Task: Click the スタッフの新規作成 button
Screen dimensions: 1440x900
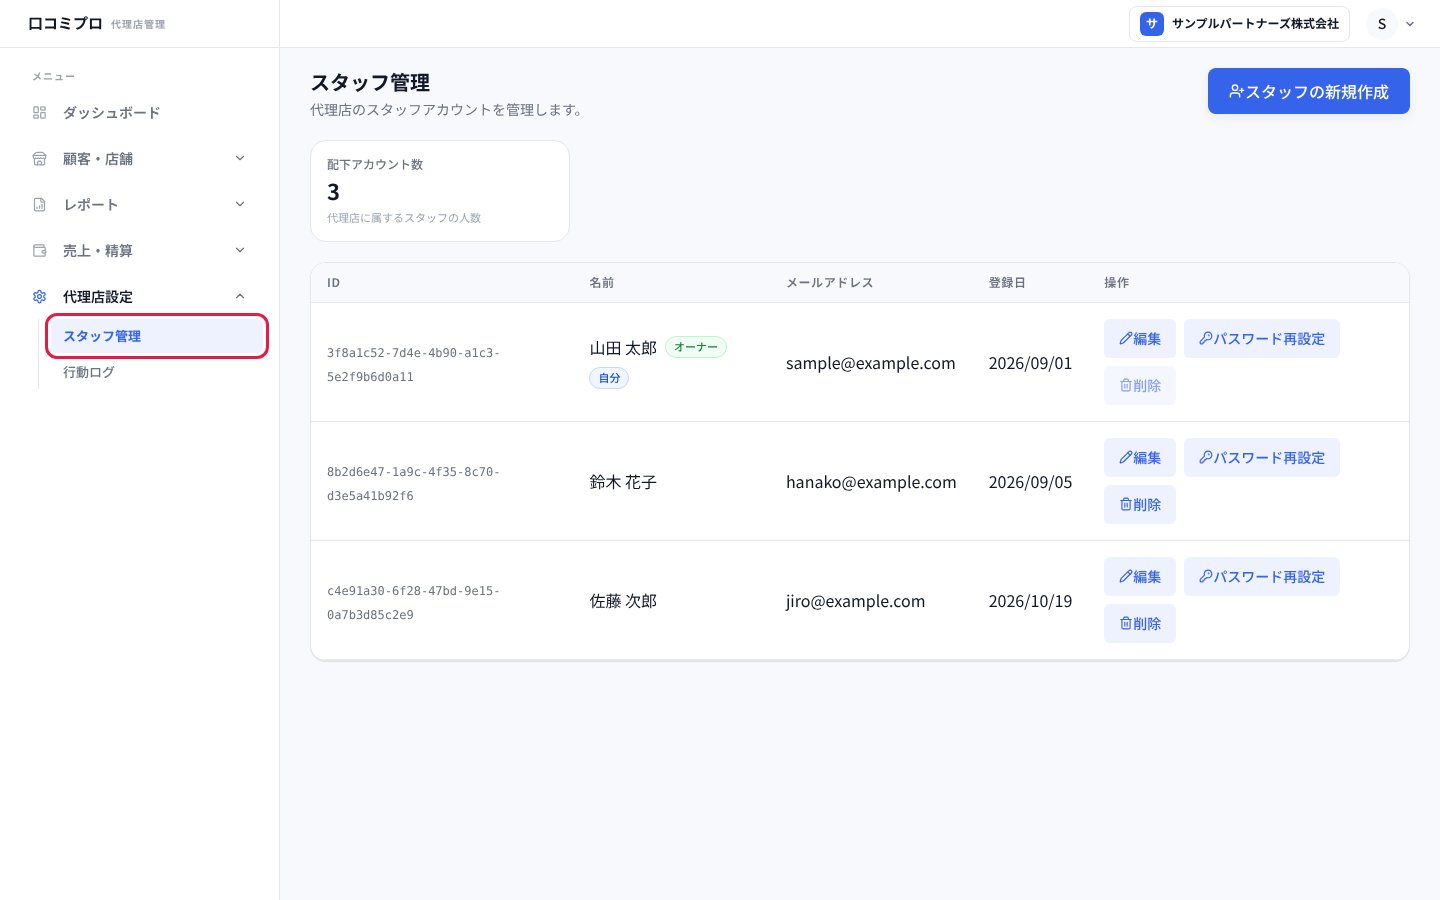Action: 1309,91
